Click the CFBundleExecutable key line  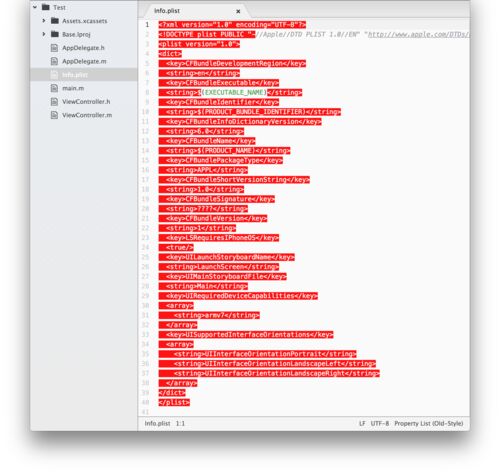click(219, 83)
